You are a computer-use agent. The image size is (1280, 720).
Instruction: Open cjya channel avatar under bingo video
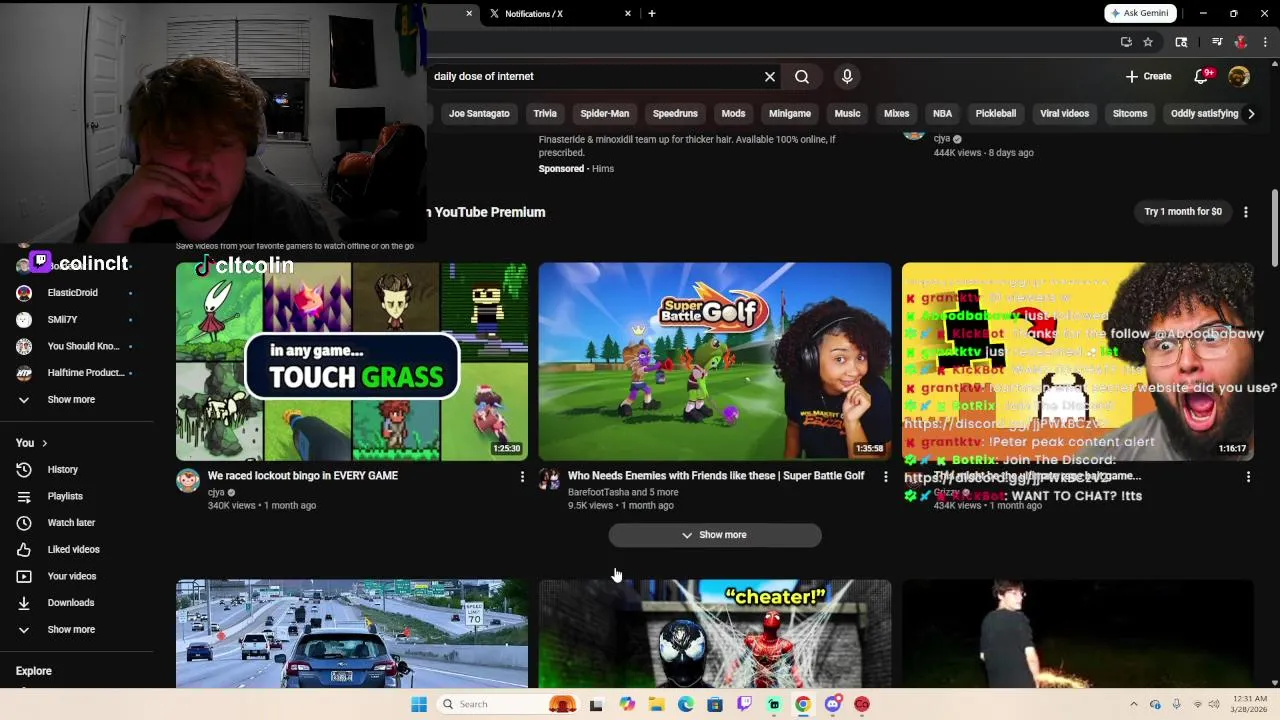click(x=188, y=481)
